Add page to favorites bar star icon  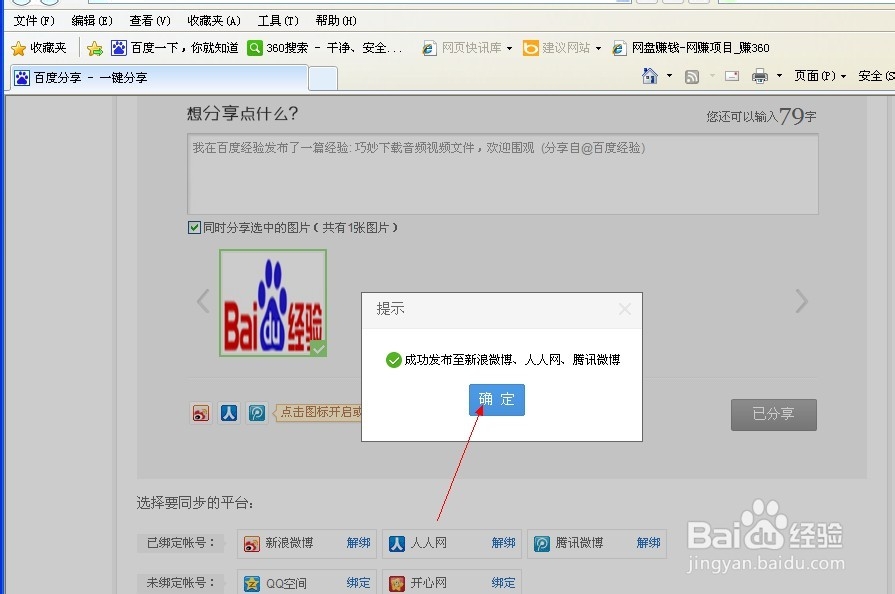pos(95,49)
